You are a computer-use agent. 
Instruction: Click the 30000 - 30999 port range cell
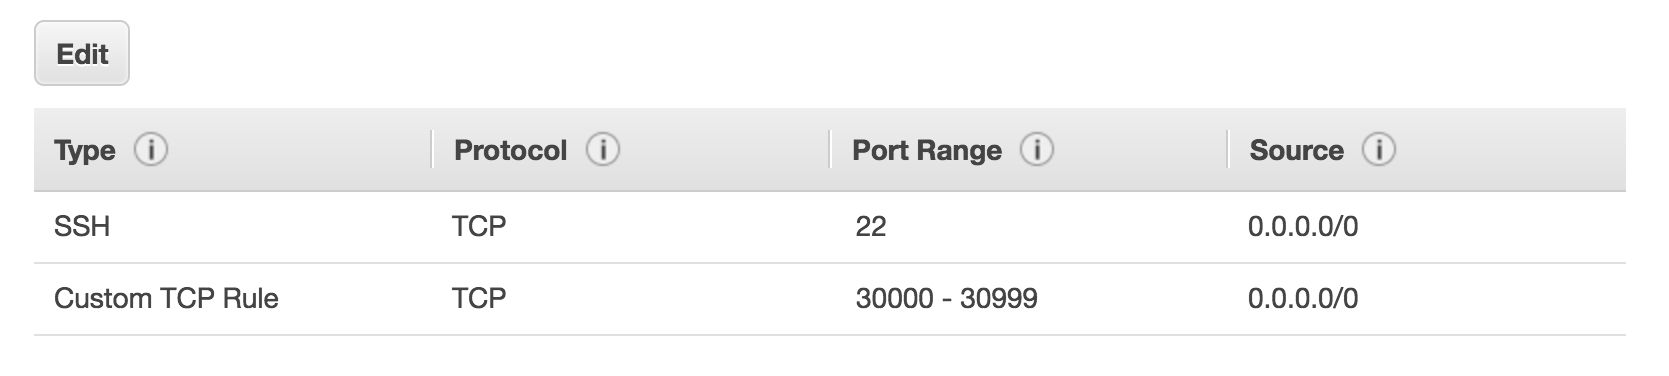pyautogui.click(x=946, y=299)
